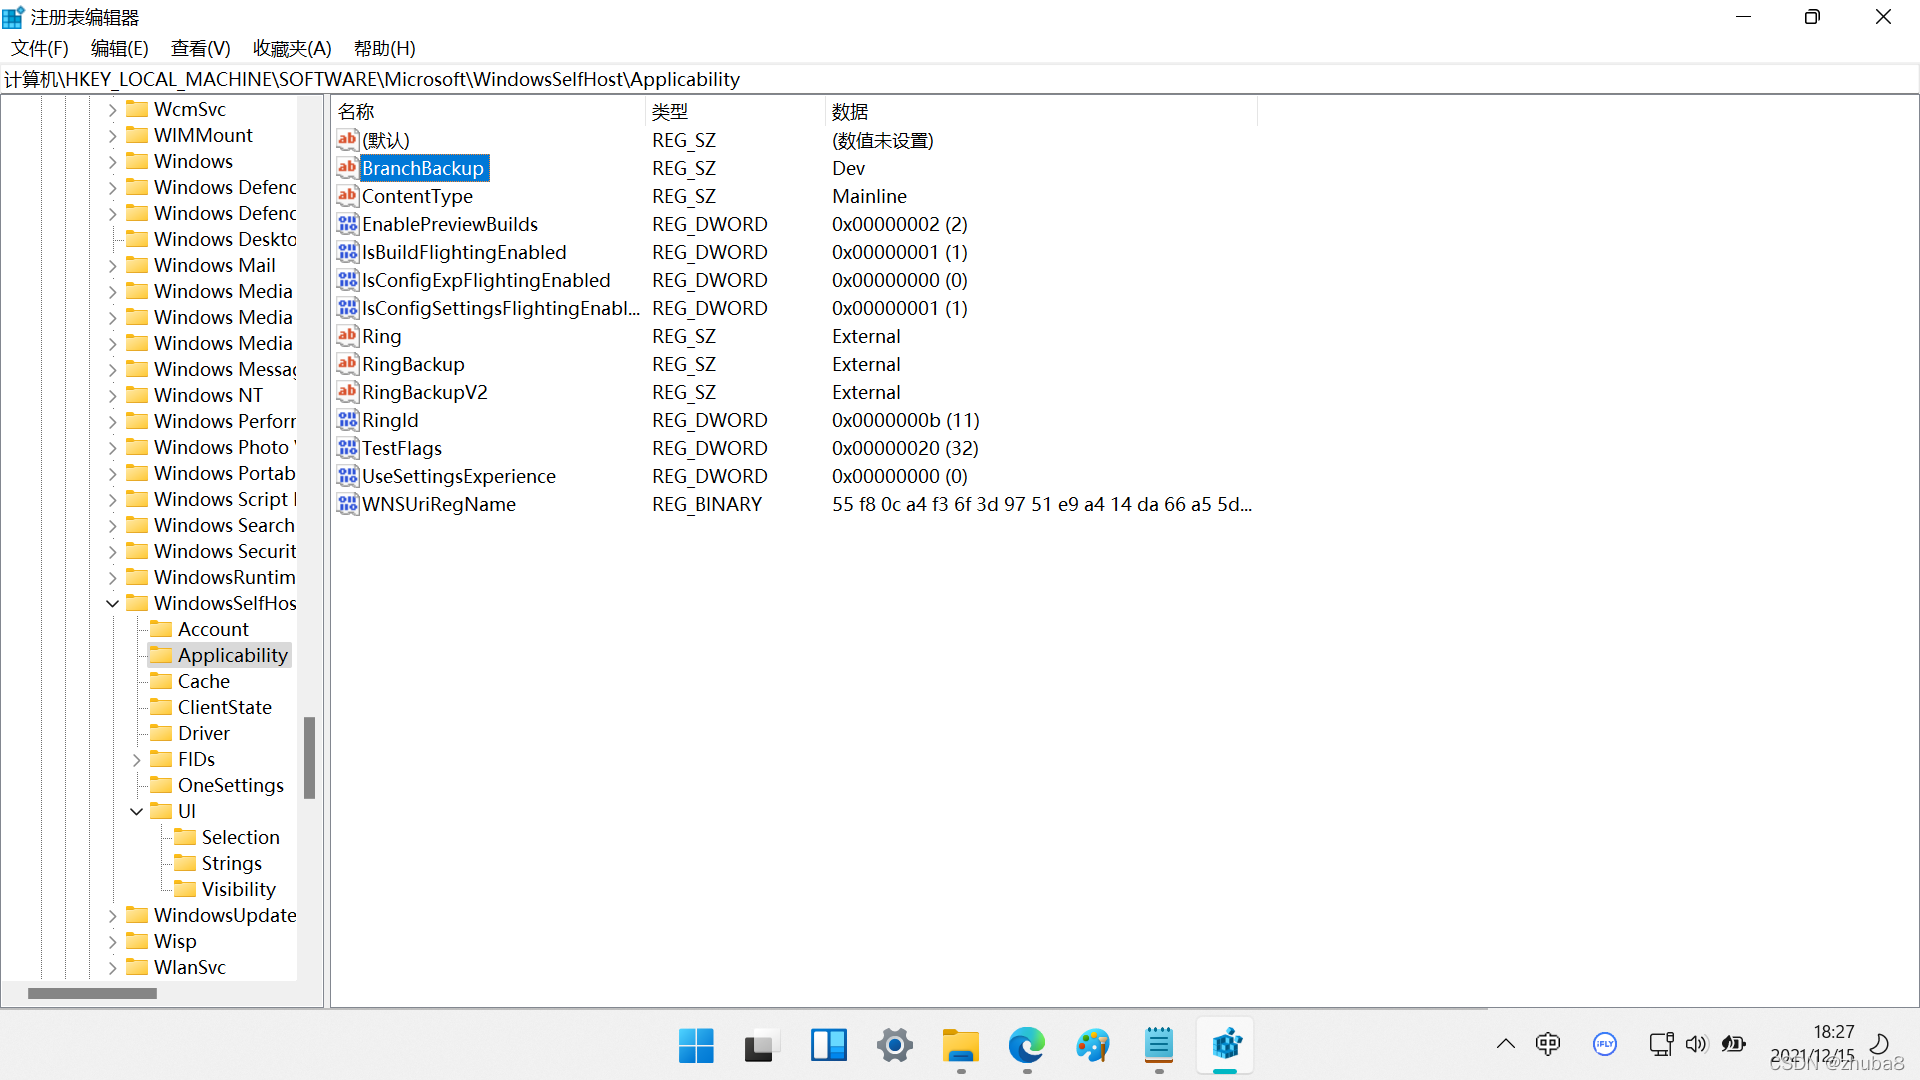Open the Windows Start menu
Viewport: 1920px width, 1080px height.
click(696, 1045)
